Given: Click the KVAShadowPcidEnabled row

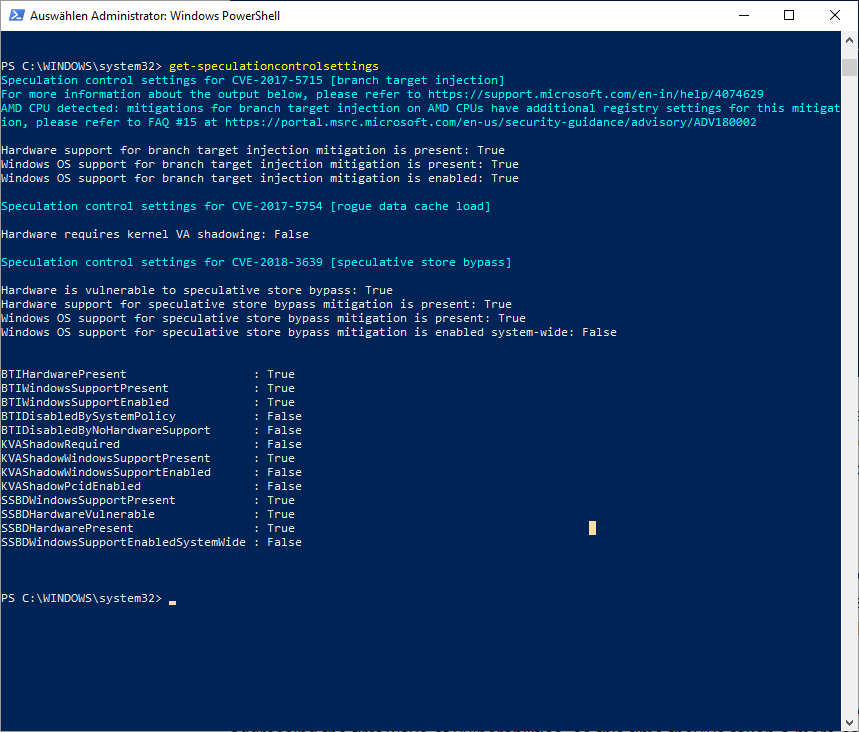Looking at the screenshot, I should click(151, 487).
